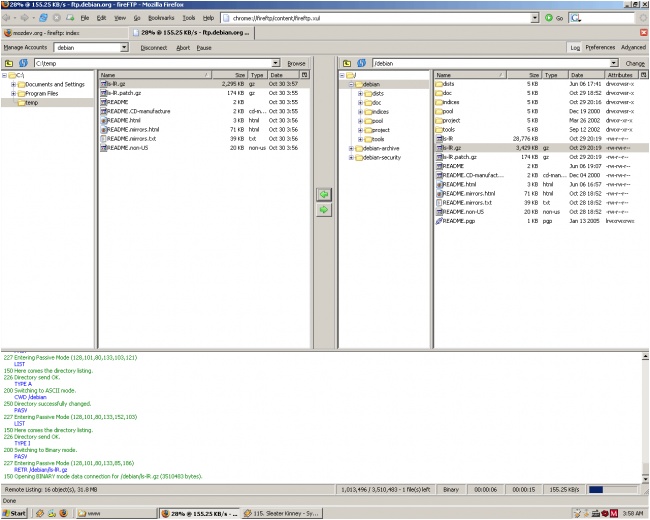Image resolution: width=650 pixels, height=520 pixels.
Task: Open remote column picker icon
Action: click(x=643, y=75)
